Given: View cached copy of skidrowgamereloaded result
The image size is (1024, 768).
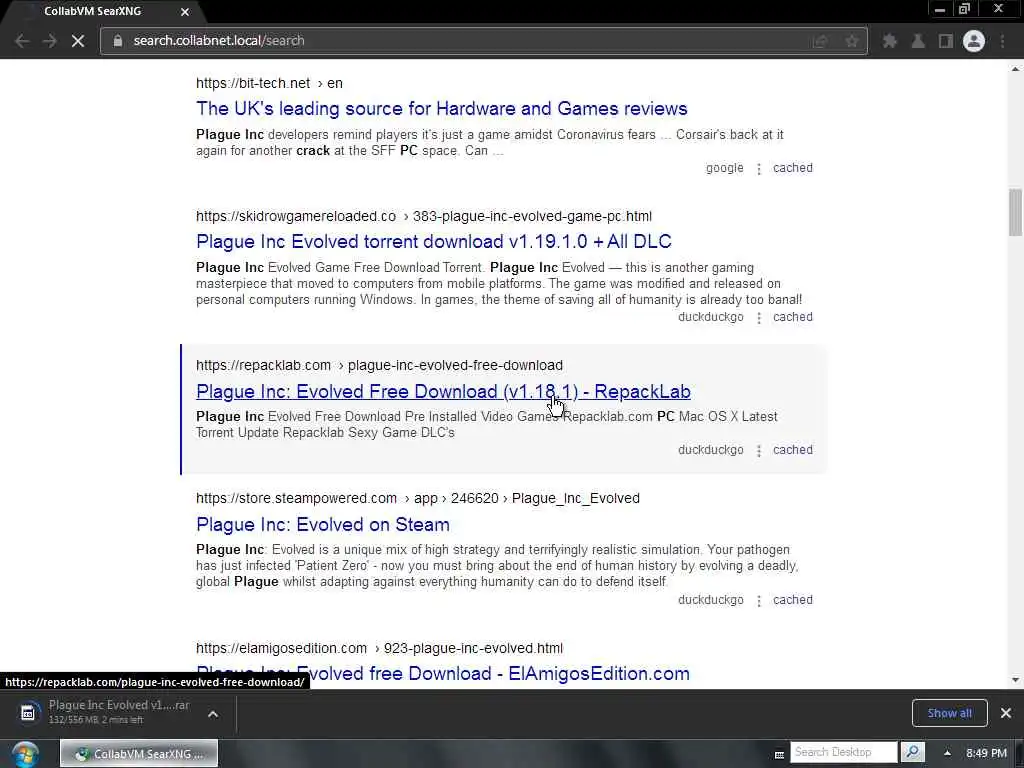Looking at the screenshot, I should (793, 317).
